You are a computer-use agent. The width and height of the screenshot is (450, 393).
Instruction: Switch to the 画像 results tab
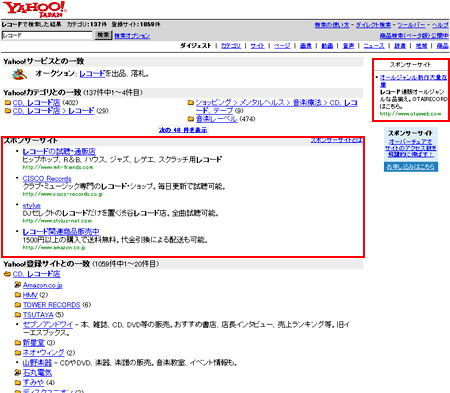306,46
